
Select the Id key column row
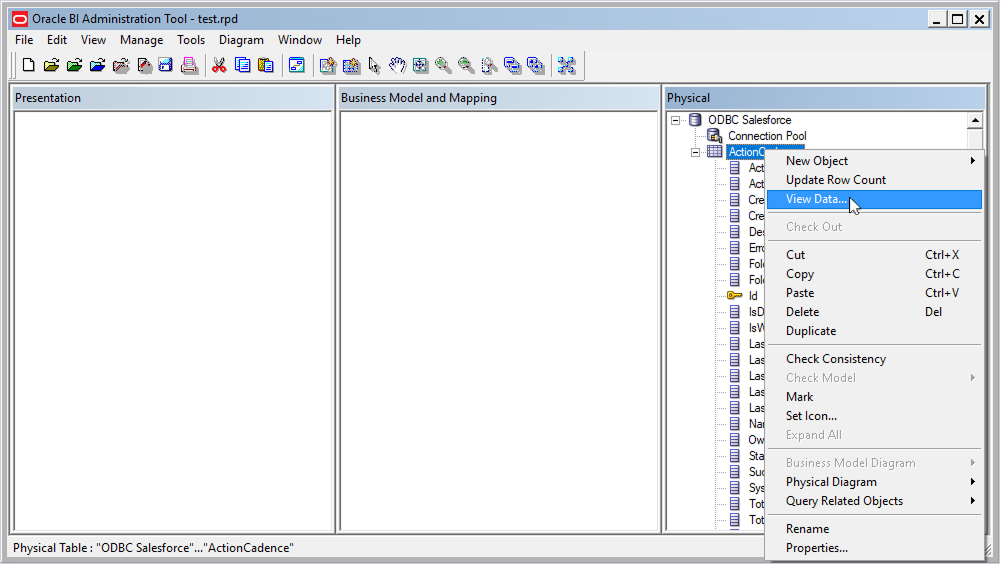[x=753, y=295]
